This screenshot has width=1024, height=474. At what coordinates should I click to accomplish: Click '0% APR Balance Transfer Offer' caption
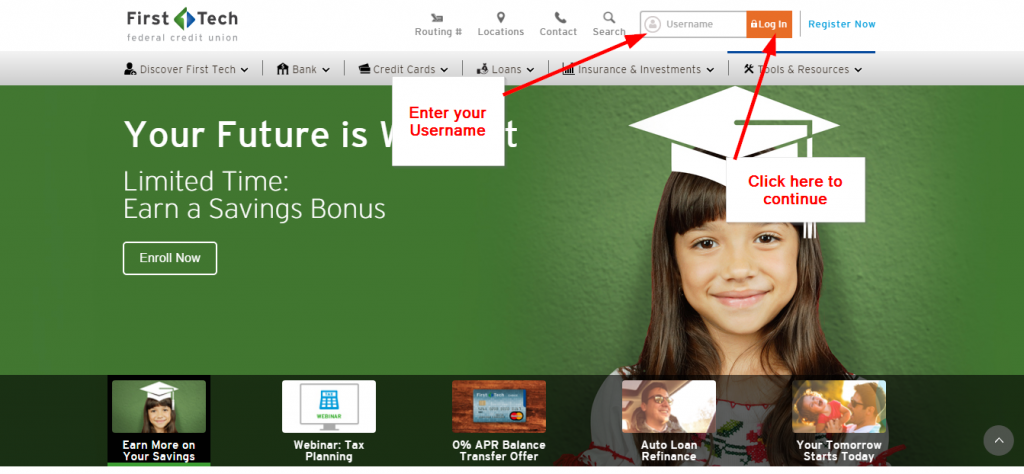point(499,450)
